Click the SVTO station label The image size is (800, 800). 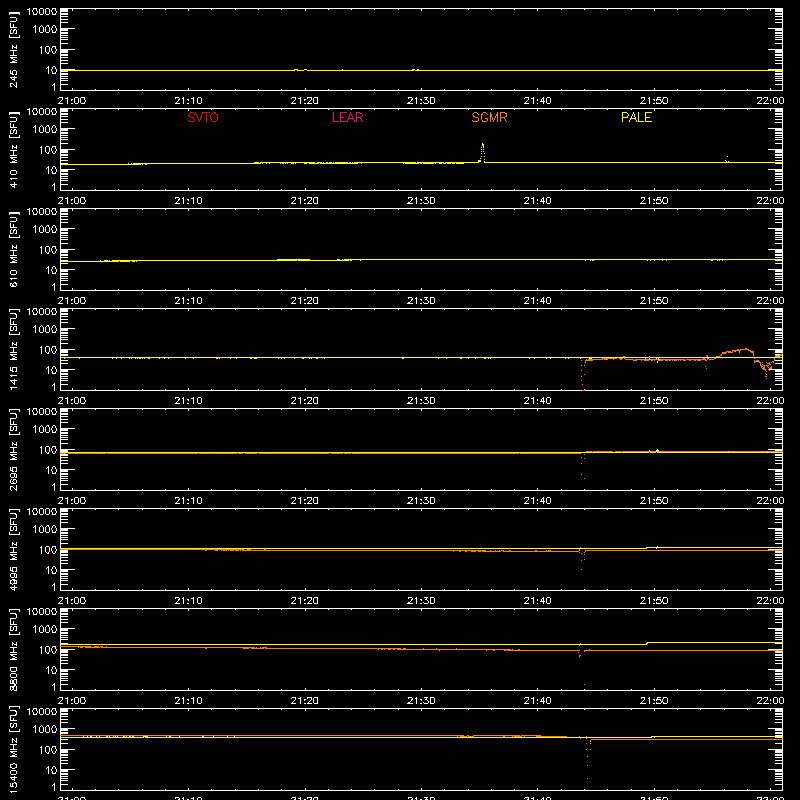point(203,117)
